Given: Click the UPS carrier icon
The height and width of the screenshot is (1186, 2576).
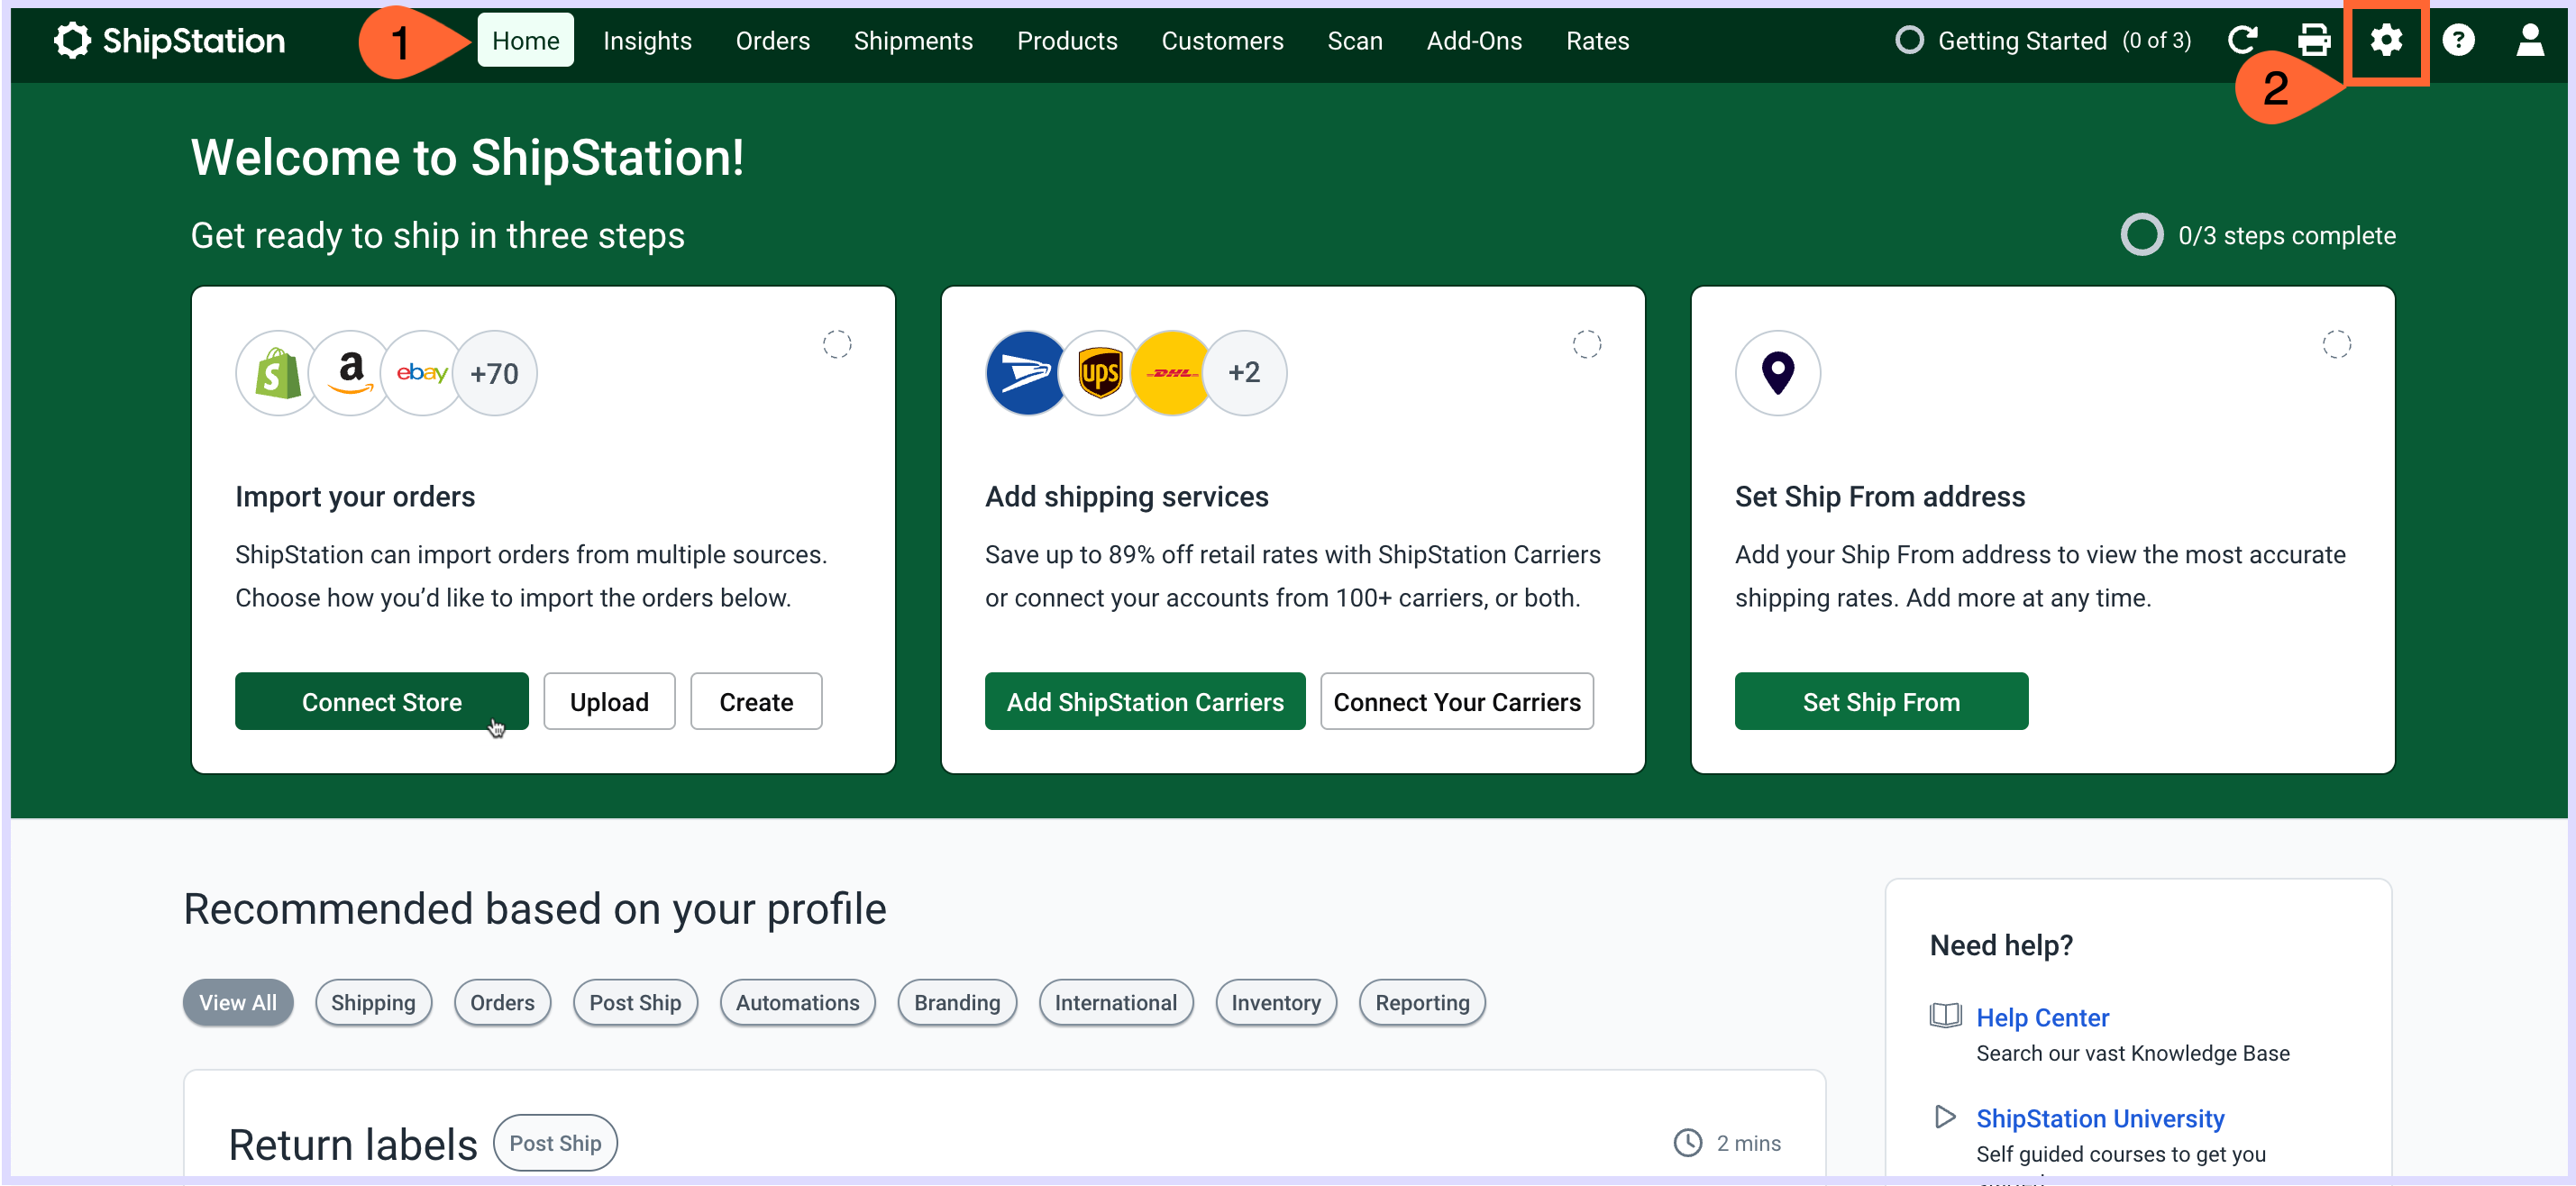Looking at the screenshot, I should (x=1100, y=373).
